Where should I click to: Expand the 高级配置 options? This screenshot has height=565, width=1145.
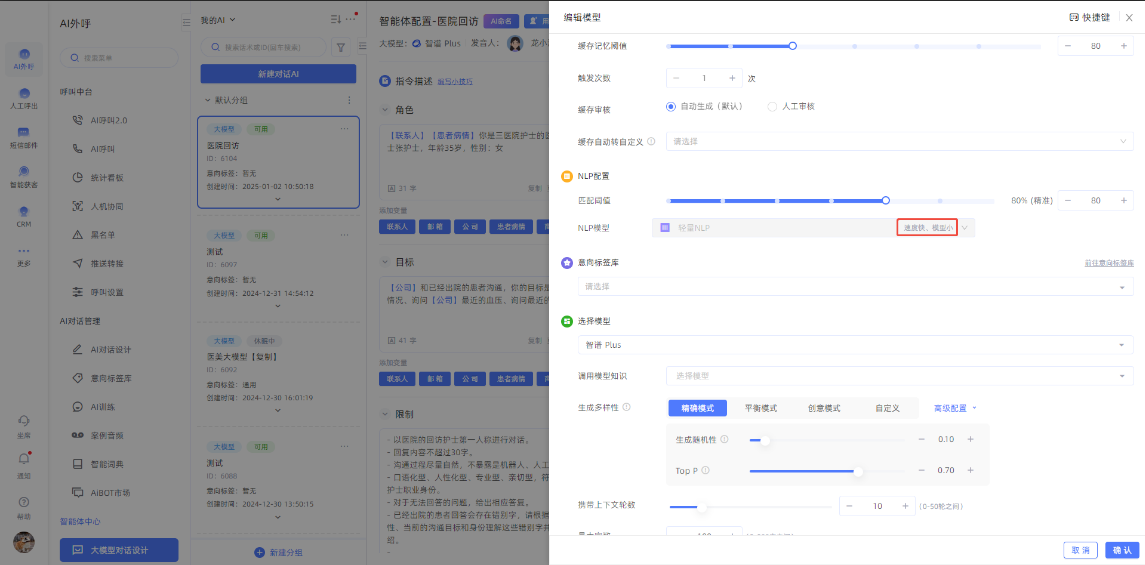(x=954, y=408)
